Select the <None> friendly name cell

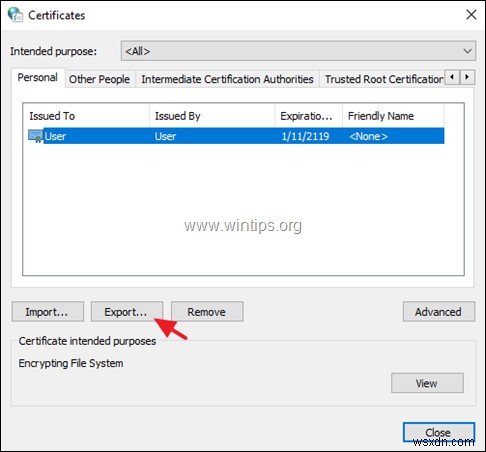368,136
